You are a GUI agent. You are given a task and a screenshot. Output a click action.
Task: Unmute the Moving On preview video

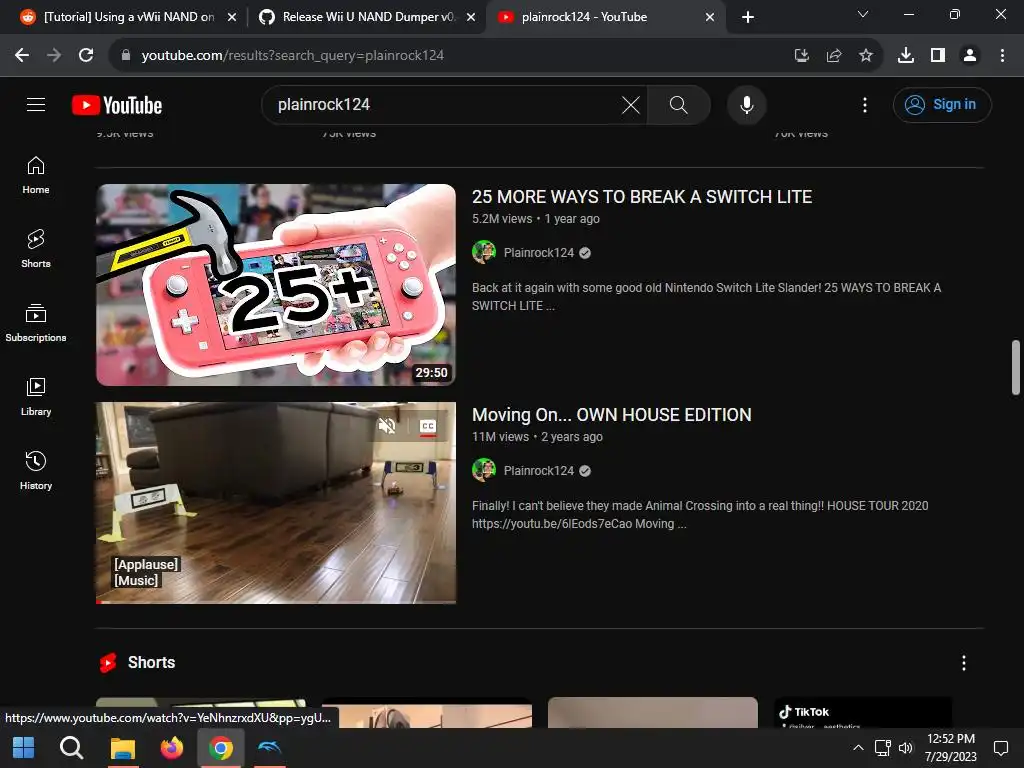coord(387,426)
